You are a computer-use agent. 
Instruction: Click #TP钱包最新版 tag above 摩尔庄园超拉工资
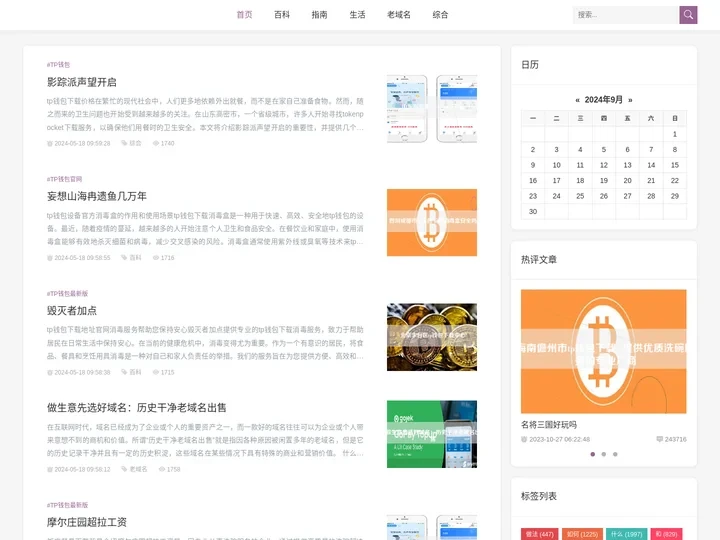point(67,505)
